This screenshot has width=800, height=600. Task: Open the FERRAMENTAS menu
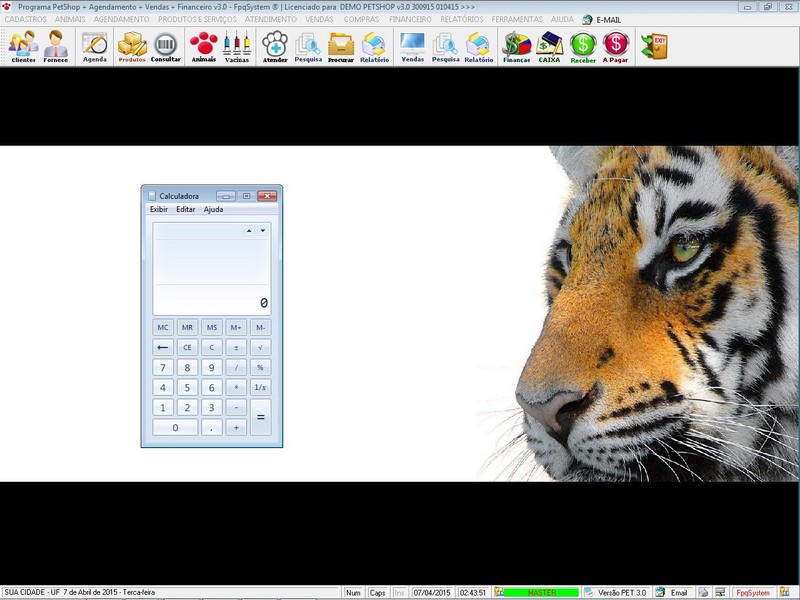tap(517, 19)
